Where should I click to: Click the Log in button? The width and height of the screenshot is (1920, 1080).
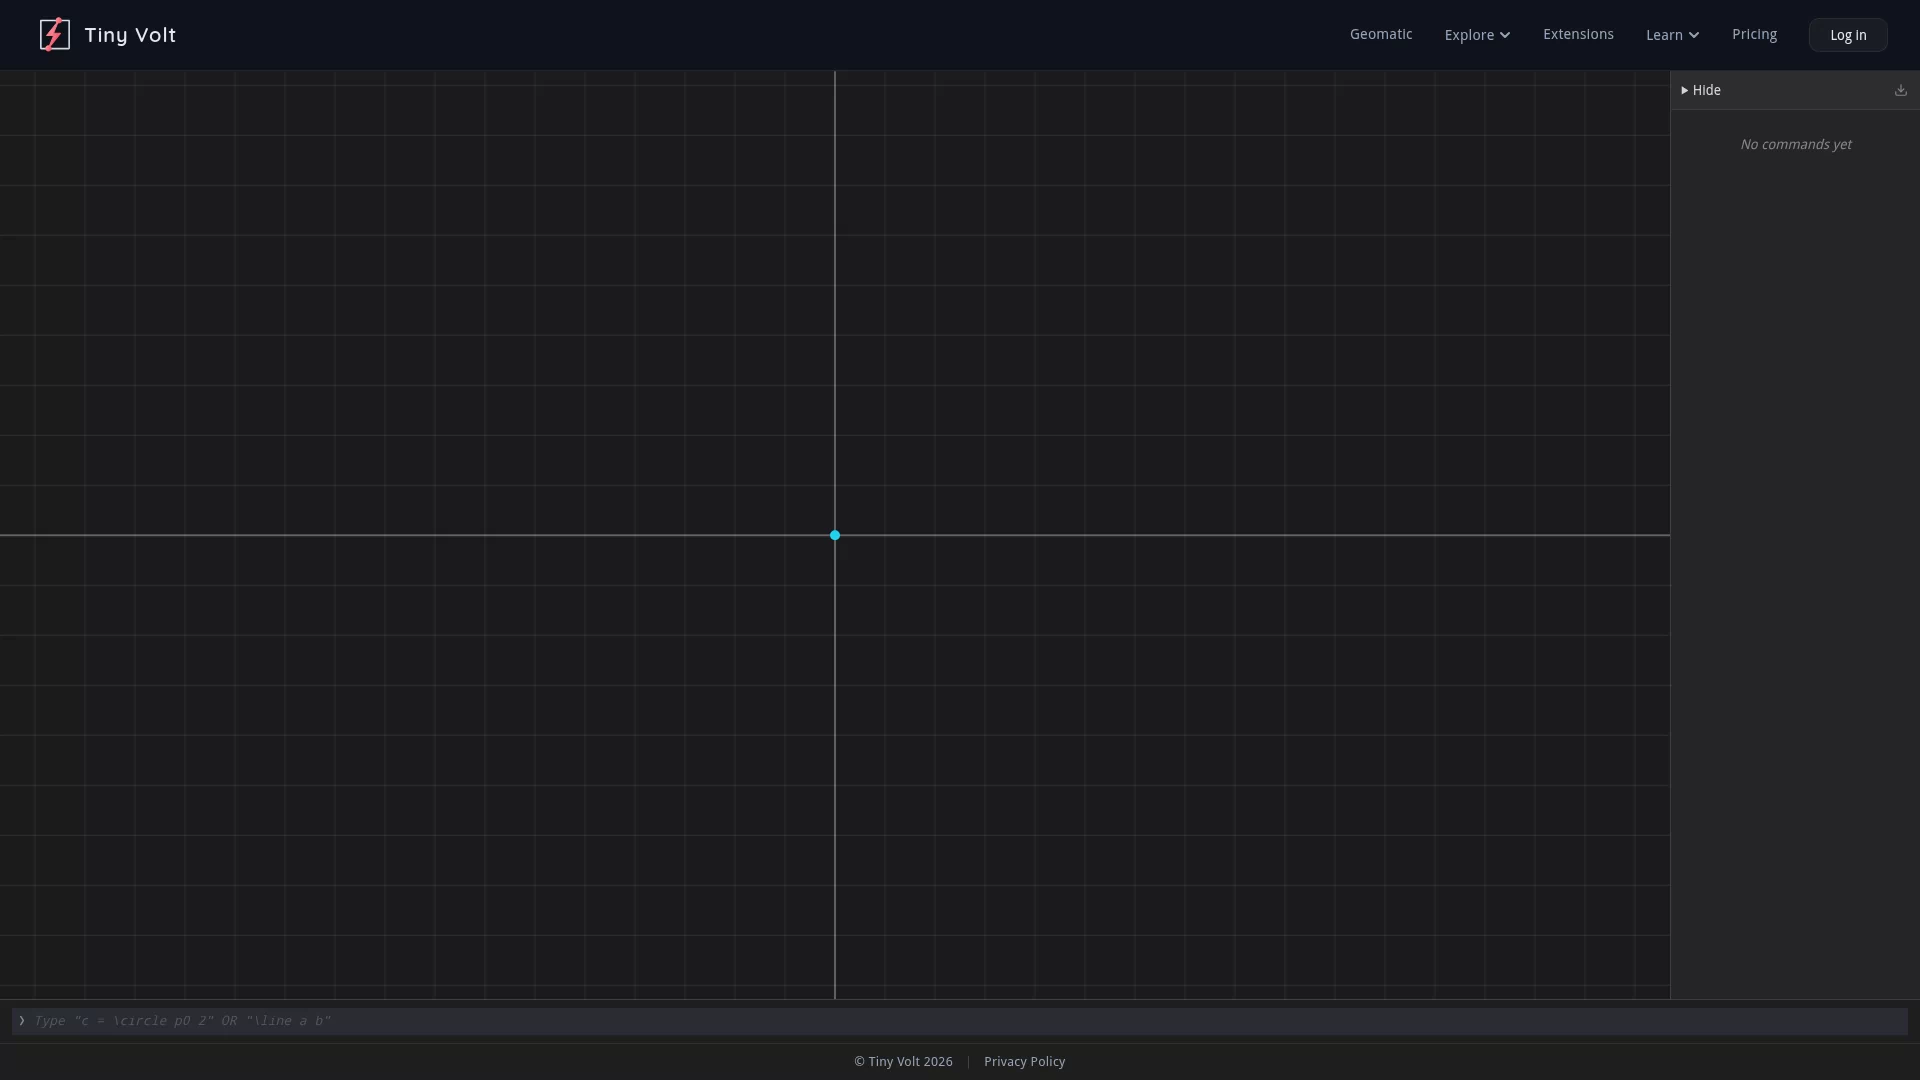1848,35
